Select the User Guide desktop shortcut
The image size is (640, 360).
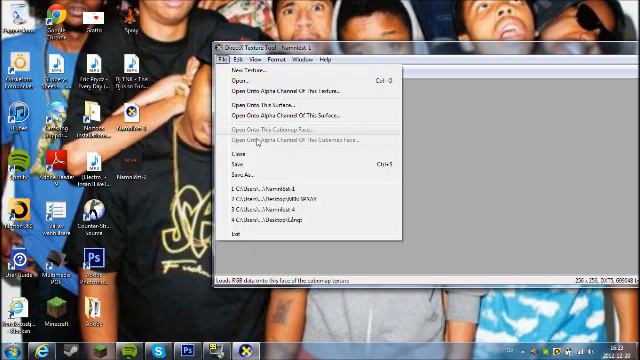coord(19,263)
